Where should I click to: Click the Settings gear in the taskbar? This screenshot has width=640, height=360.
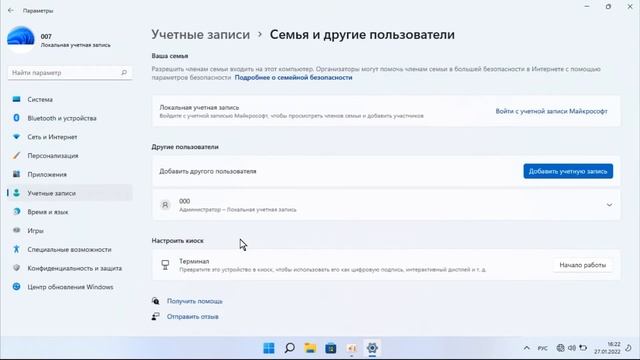372,348
